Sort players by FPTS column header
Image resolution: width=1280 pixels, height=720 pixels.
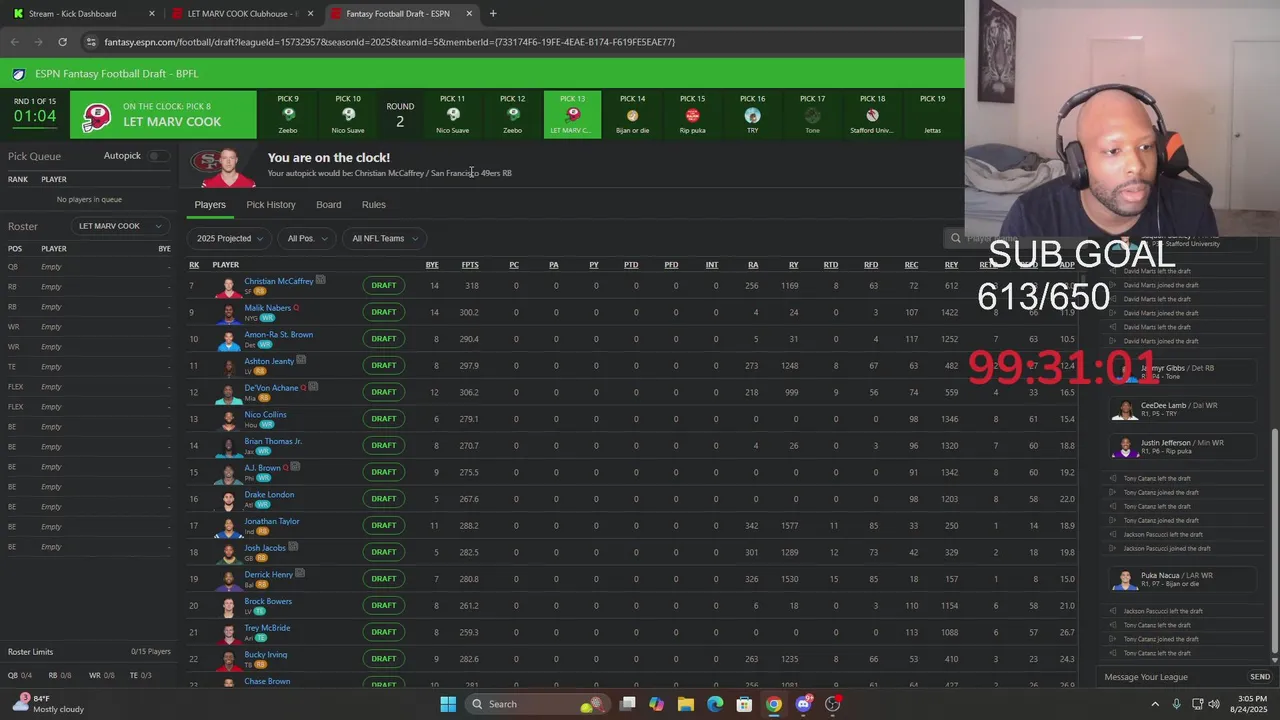tap(470, 265)
